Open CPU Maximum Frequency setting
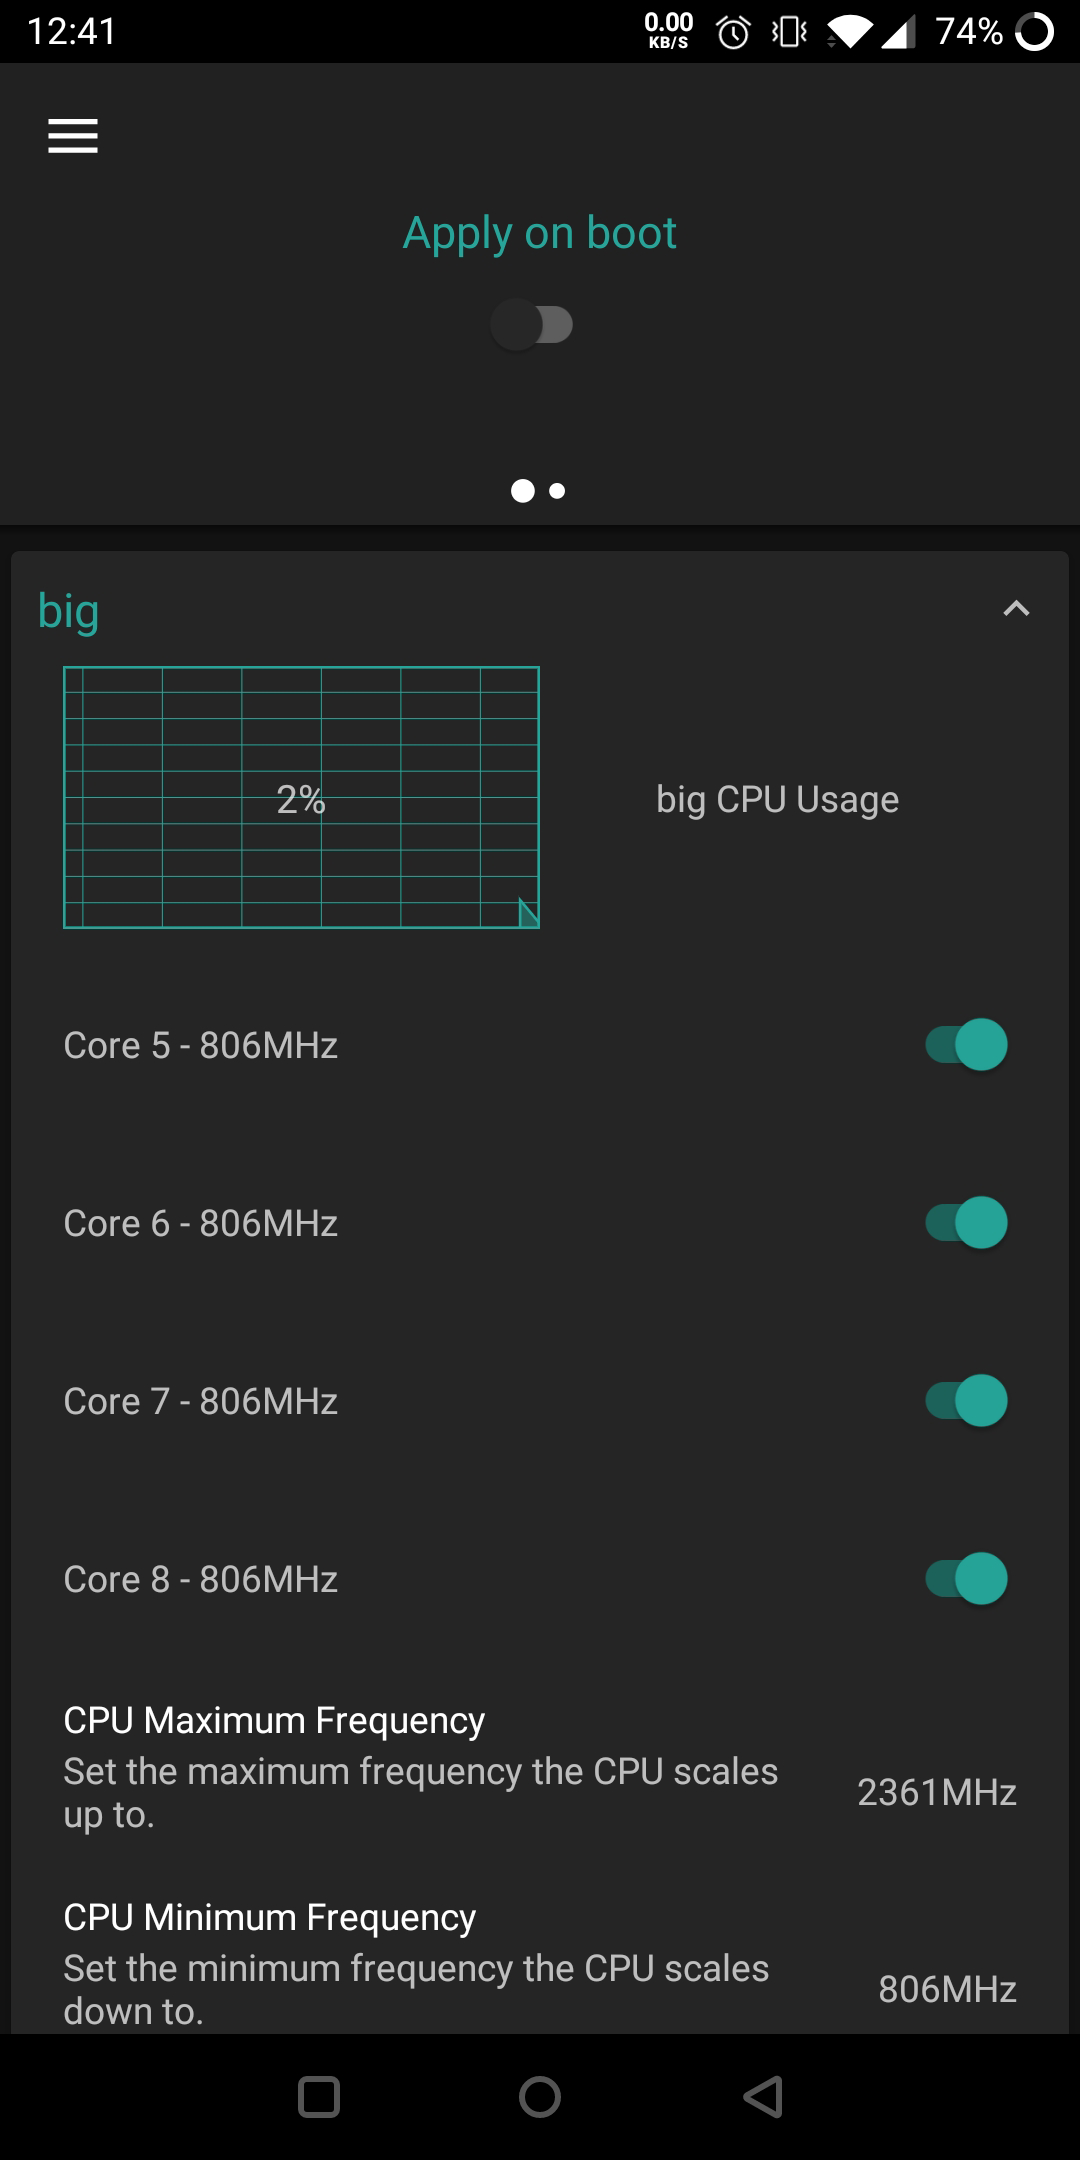Viewport: 1080px width, 2160px height. point(540,1768)
